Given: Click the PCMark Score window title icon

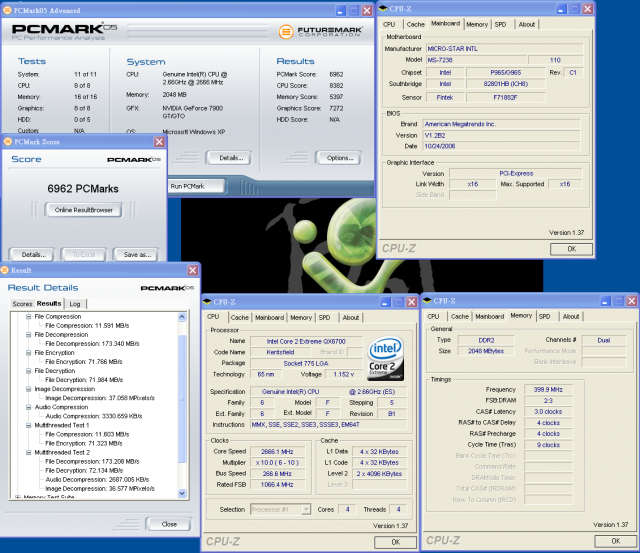Looking at the screenshot, I should click(8, 142).
